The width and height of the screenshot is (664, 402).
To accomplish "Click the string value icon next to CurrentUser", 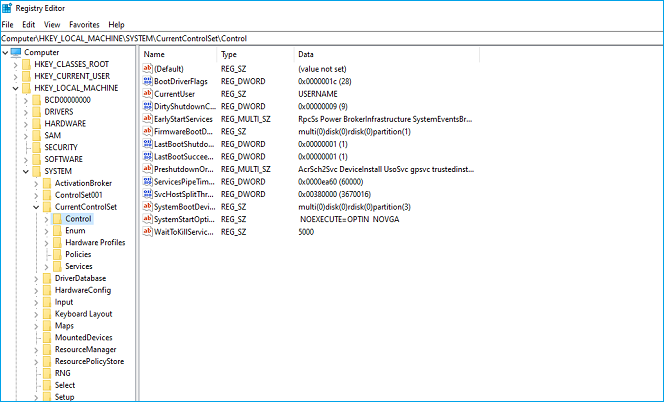I will pos(148,93).
